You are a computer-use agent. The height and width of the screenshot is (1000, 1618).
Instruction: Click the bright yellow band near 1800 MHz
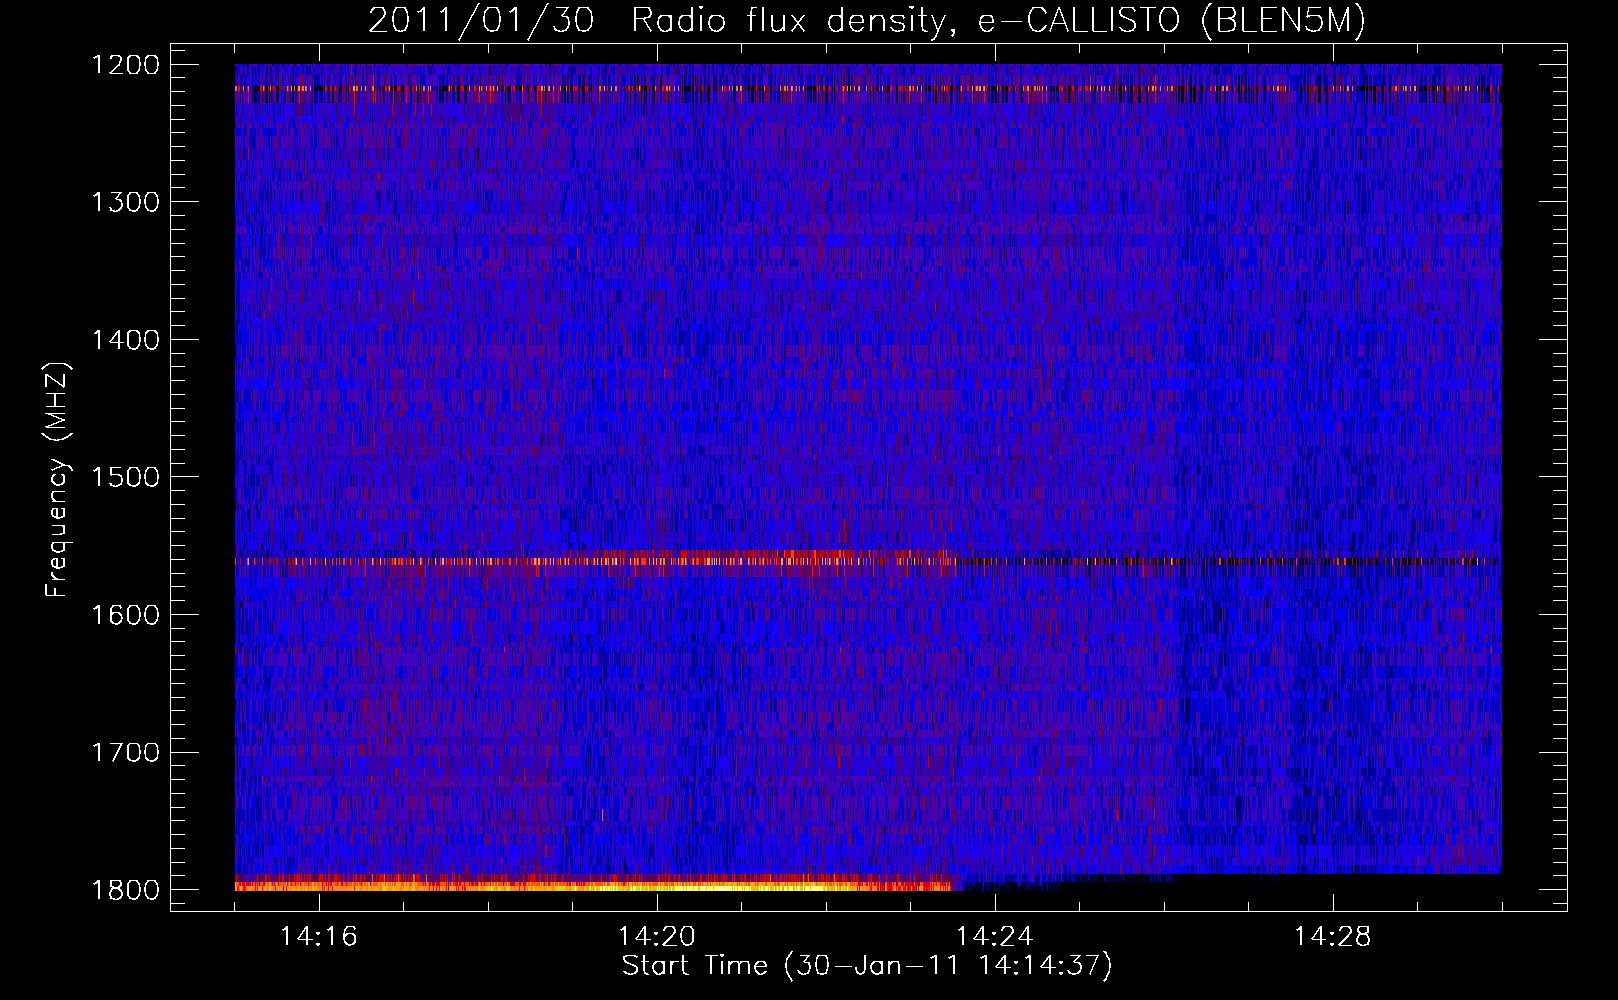595,884
